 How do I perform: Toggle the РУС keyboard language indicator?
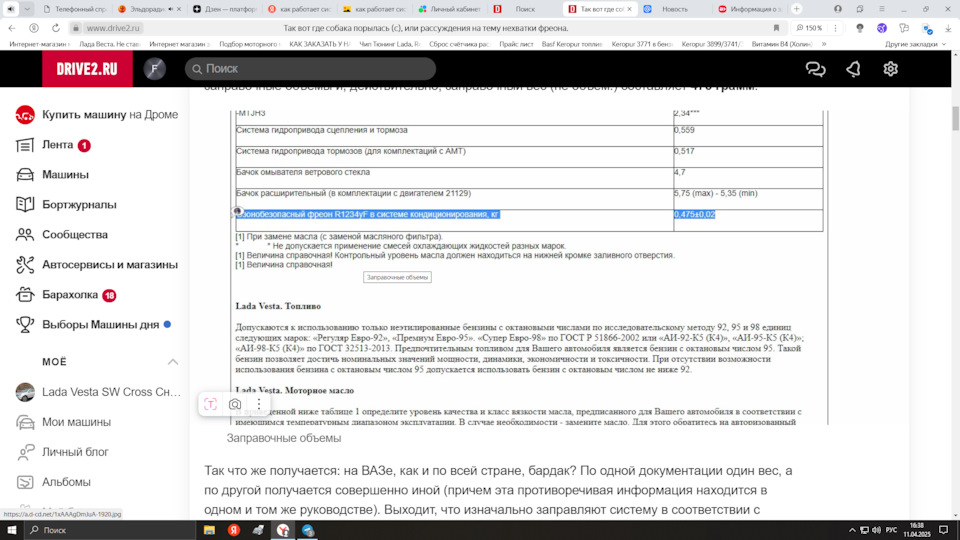point(890,529)
